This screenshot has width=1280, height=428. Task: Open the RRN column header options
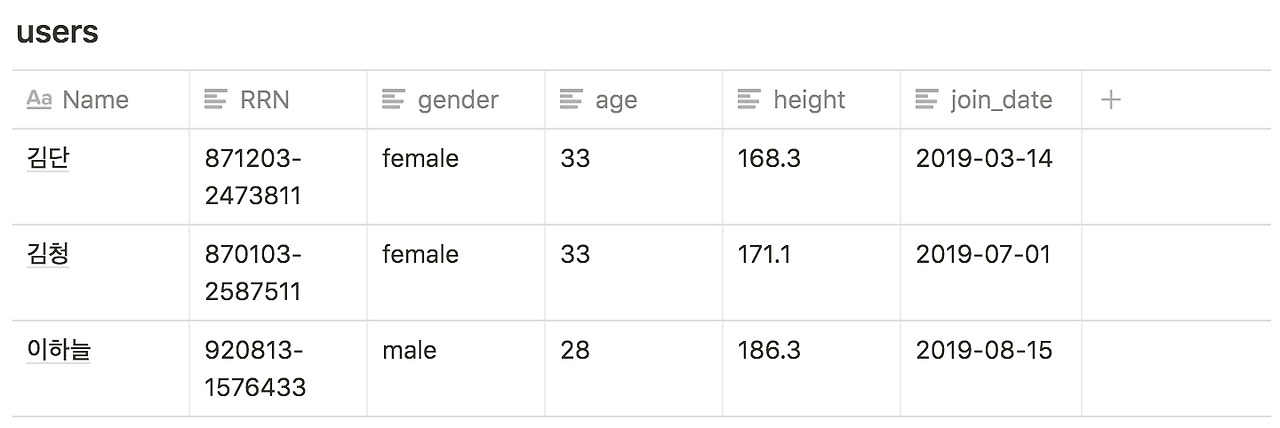click(x=265, y=100)
